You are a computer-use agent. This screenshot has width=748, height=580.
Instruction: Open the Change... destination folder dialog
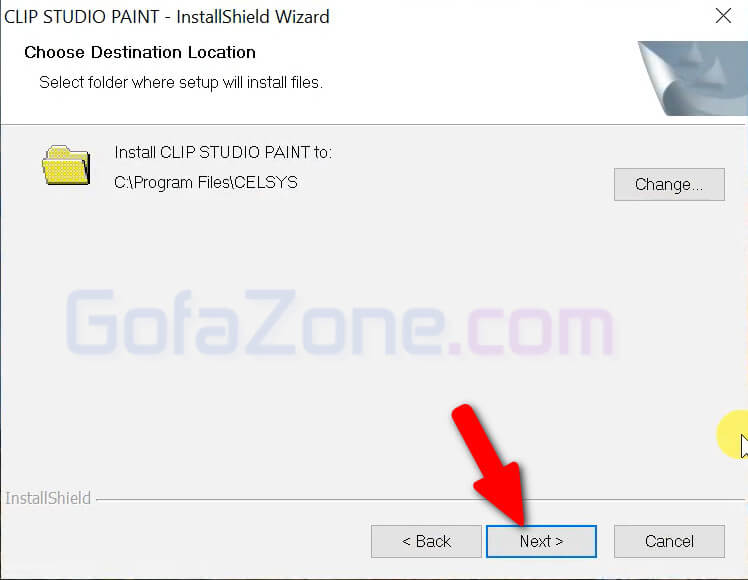tap(669, 184)
